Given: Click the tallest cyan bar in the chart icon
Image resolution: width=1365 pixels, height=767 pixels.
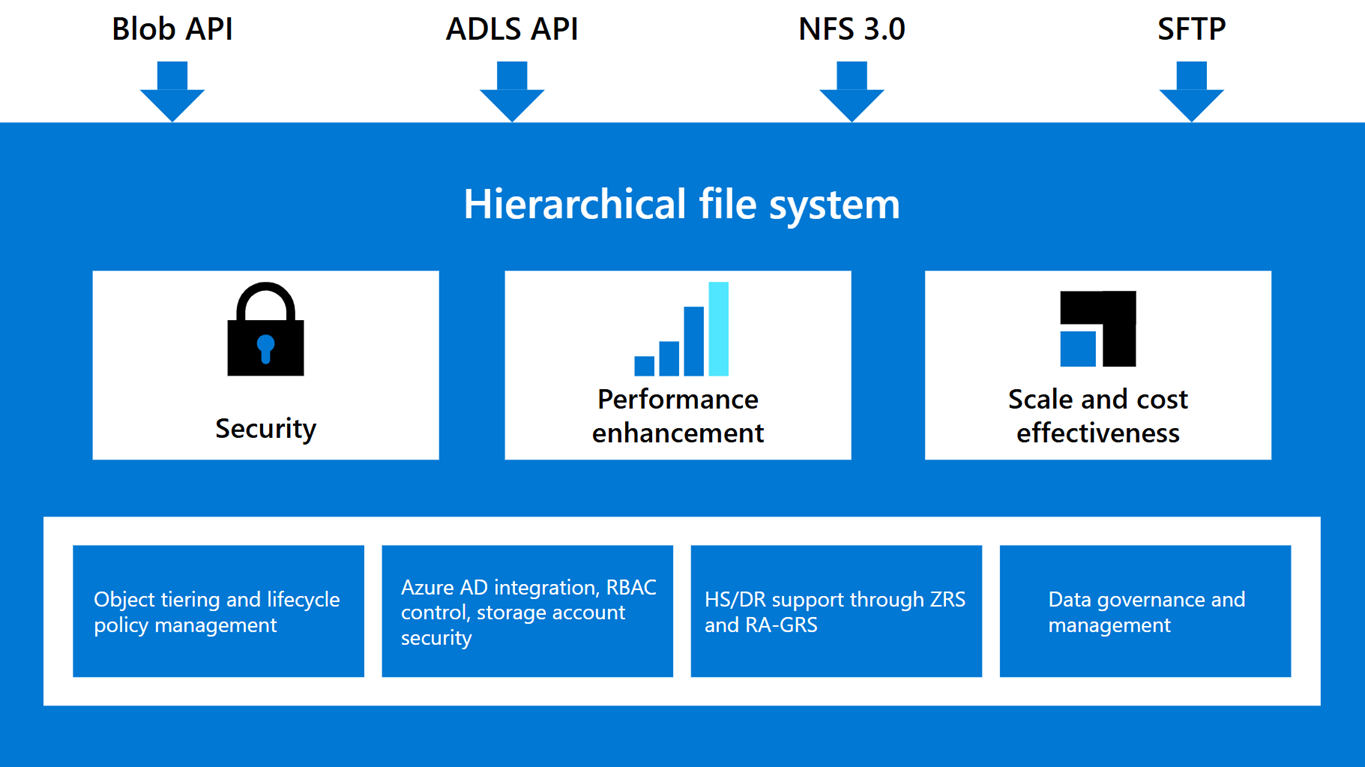Looking at the screenshot, I should click(716, 330).
